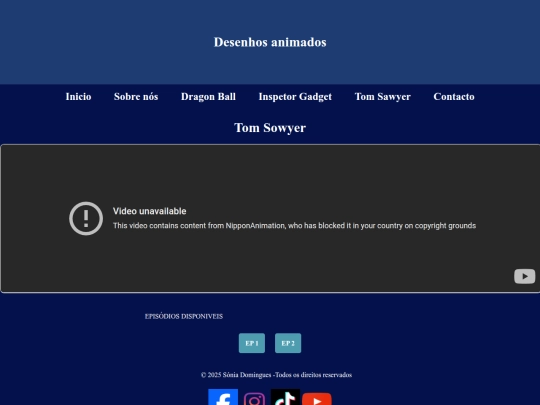Click the EPISÓDIOS DISPONIVEIS label
The height and width of the screenshot is (405, 540).
coord(184,316)
